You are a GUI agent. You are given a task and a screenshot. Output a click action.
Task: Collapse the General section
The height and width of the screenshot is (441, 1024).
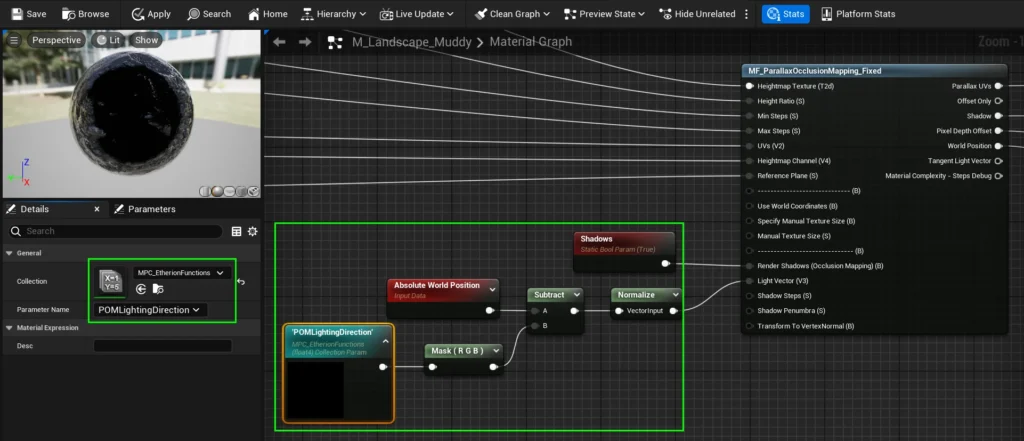click(x=9, y=253)
